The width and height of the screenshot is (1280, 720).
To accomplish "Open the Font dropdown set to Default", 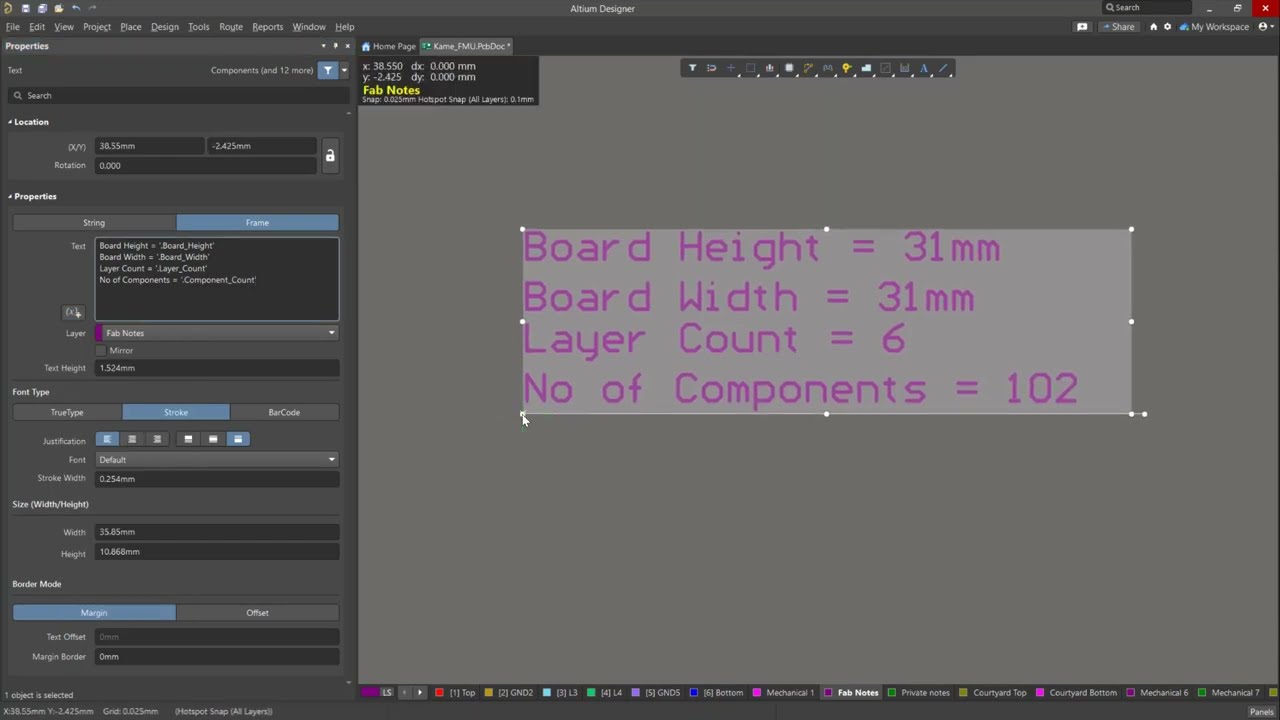I will click(x=217, y=460).
